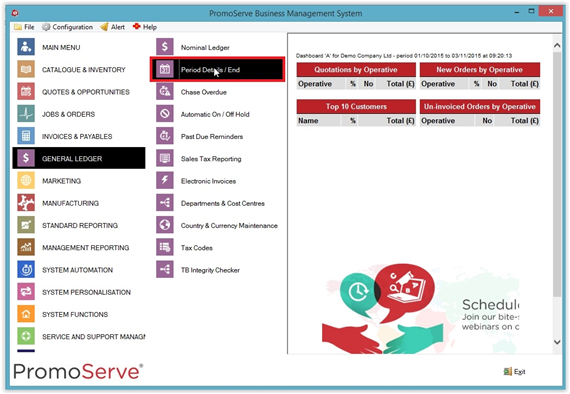Open the Configuration menu
This screenshot has width=570, height=394.
(67, 27)
